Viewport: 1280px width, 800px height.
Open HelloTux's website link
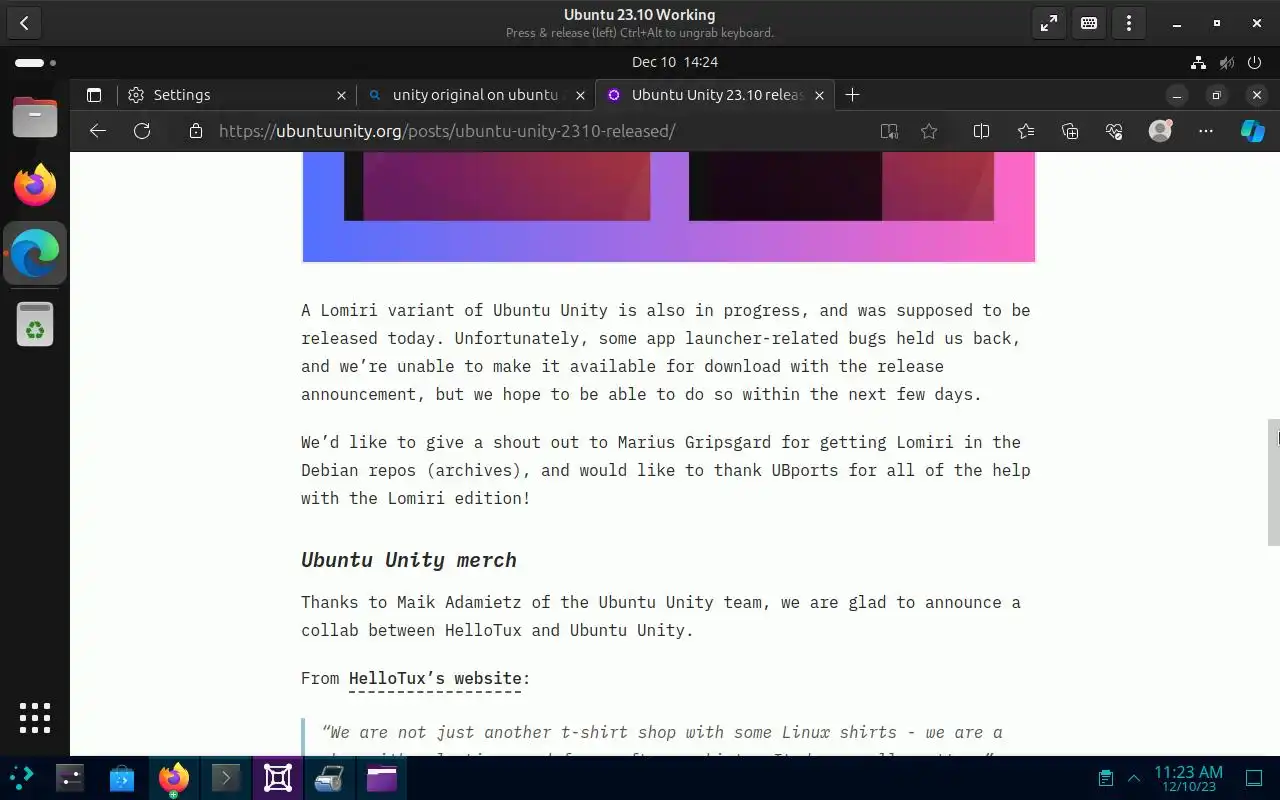435,679
